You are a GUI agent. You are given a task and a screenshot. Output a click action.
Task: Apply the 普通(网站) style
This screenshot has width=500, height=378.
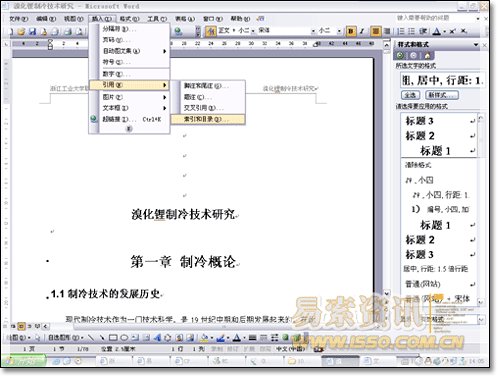[x=439, y=284]
